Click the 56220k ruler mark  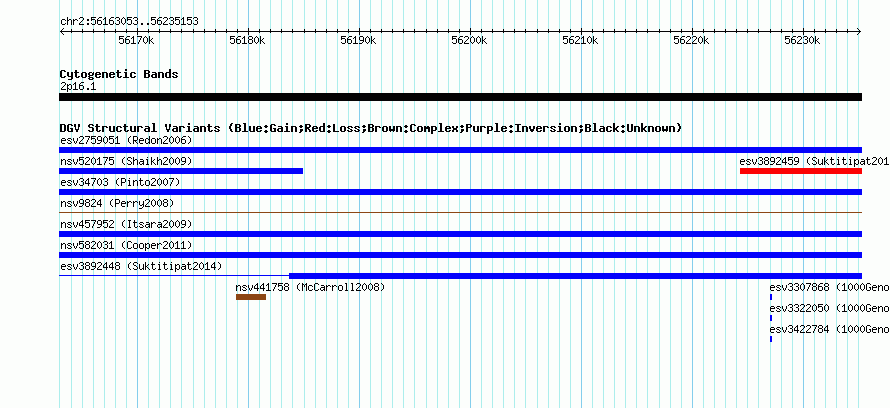click(x=691, y=40)
